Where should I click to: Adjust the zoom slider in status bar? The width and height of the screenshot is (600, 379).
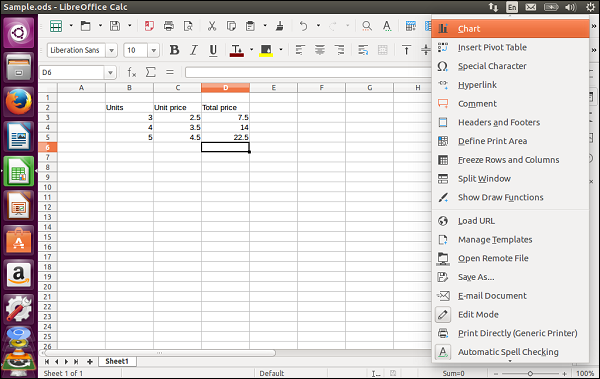coord(530,373)
